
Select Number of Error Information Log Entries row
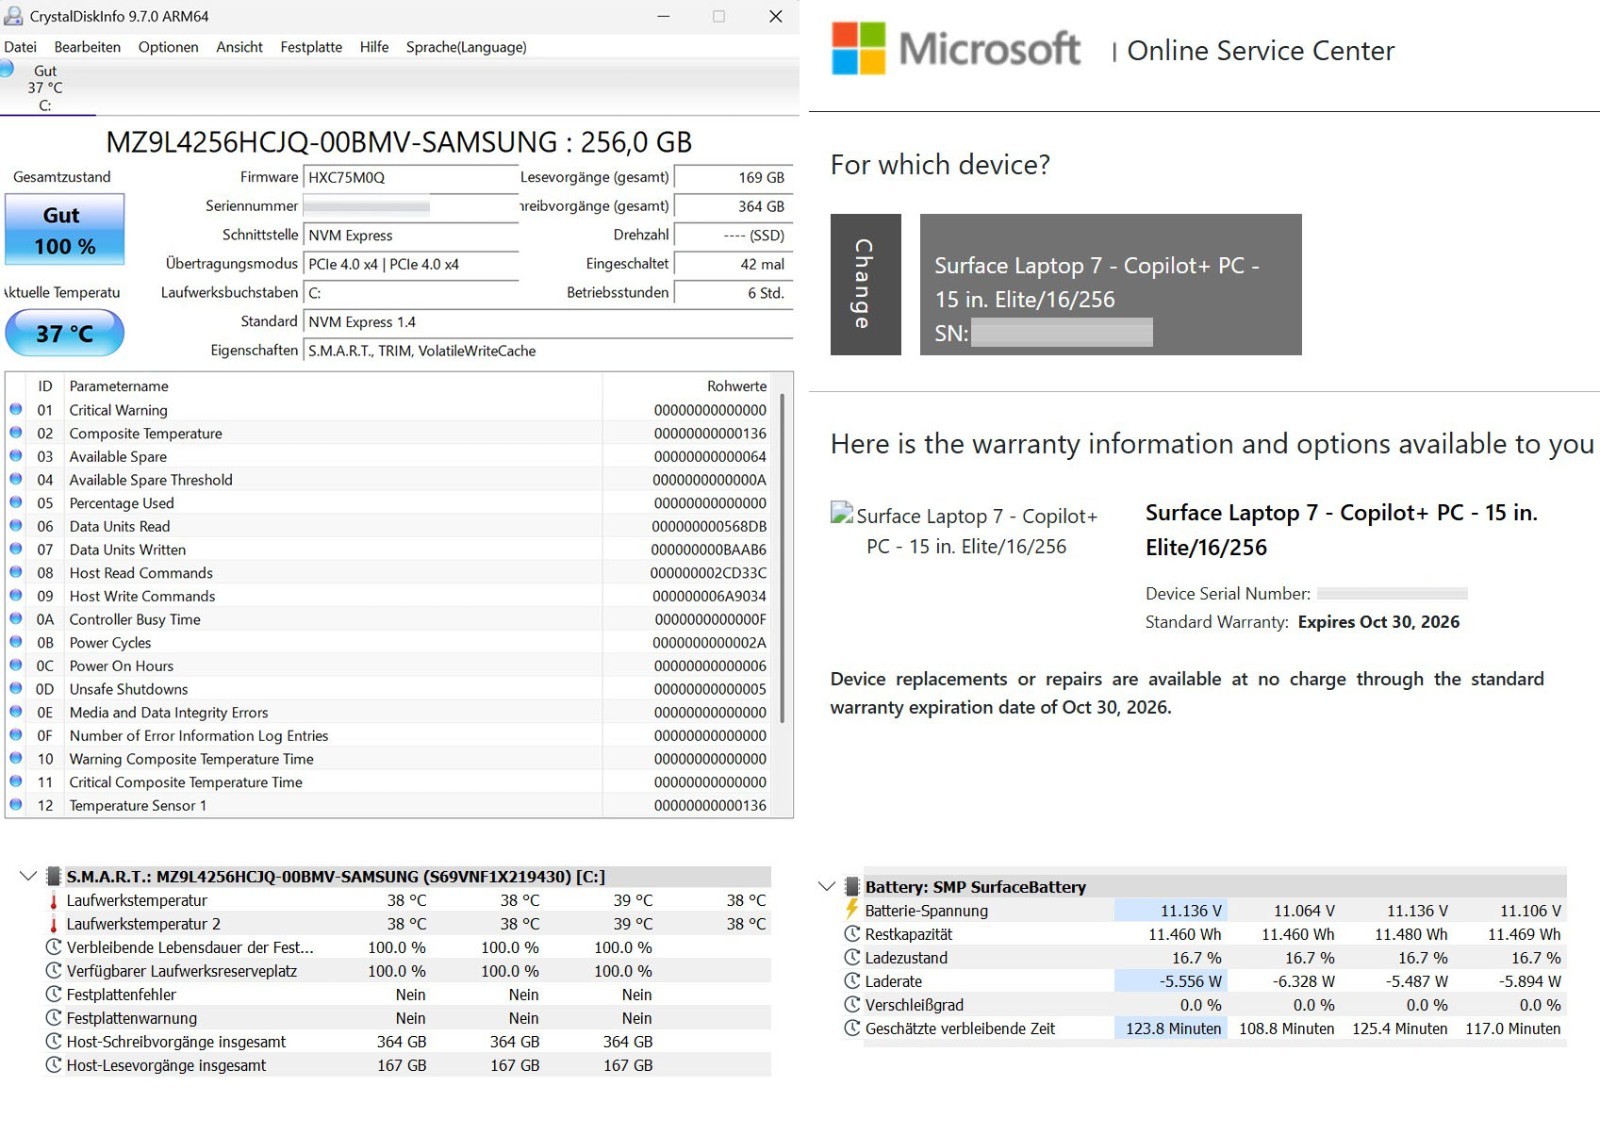pos(390,735)
